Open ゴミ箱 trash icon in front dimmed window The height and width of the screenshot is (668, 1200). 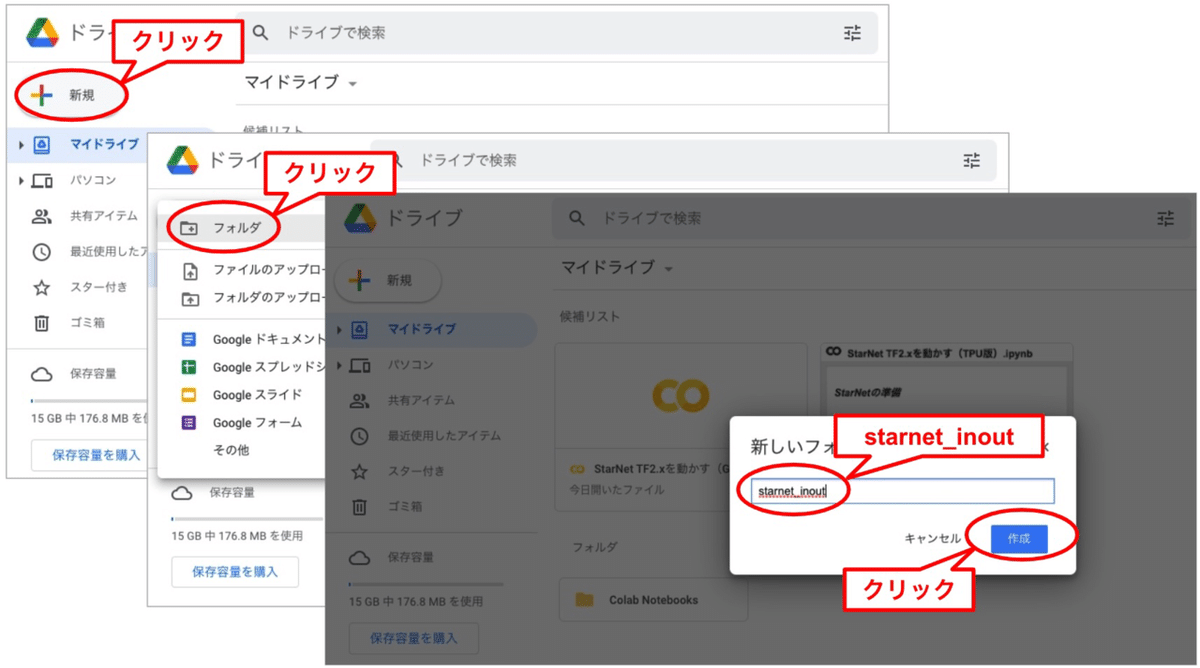point(360,507)
